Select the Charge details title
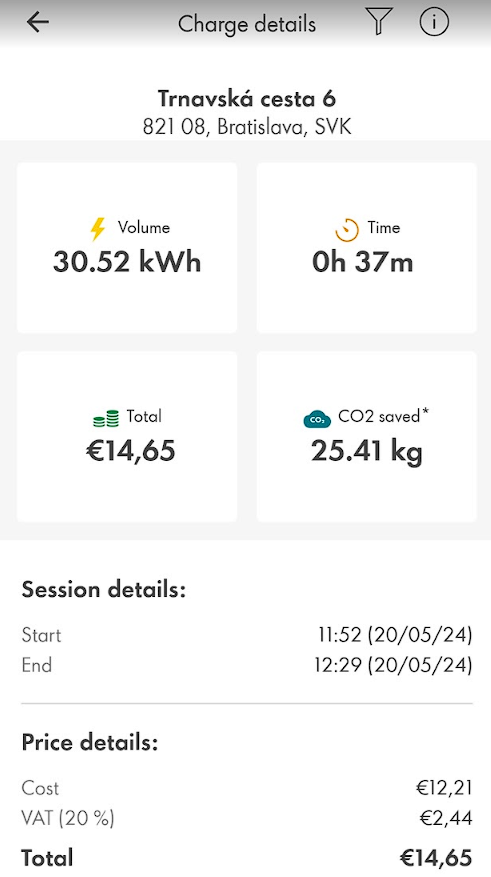This screenshot has height=877, width=491. point(247,24)
